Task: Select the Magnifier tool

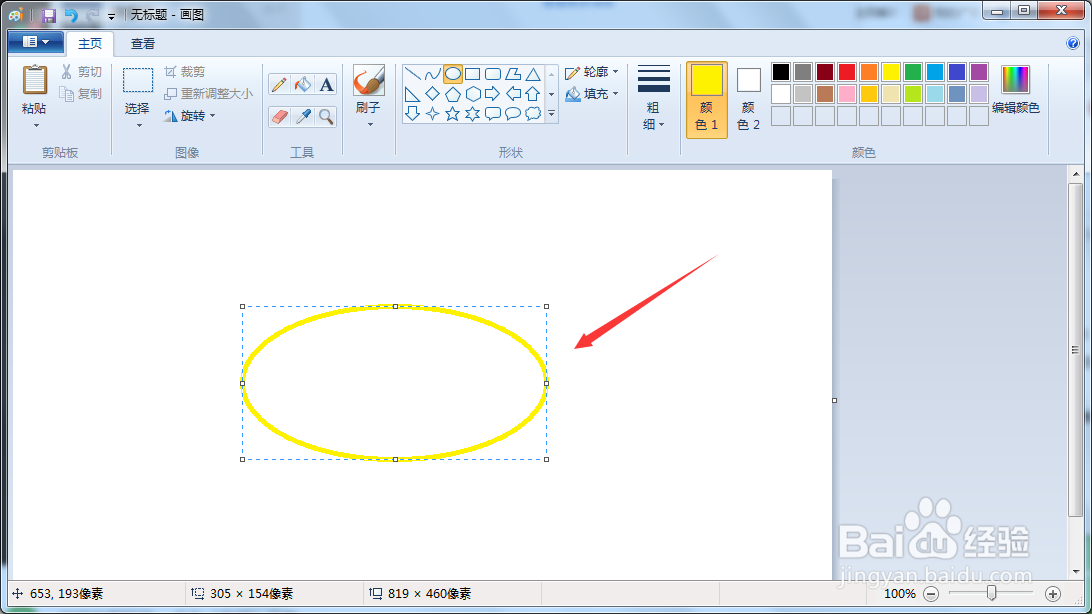Action: coord(326,116)
